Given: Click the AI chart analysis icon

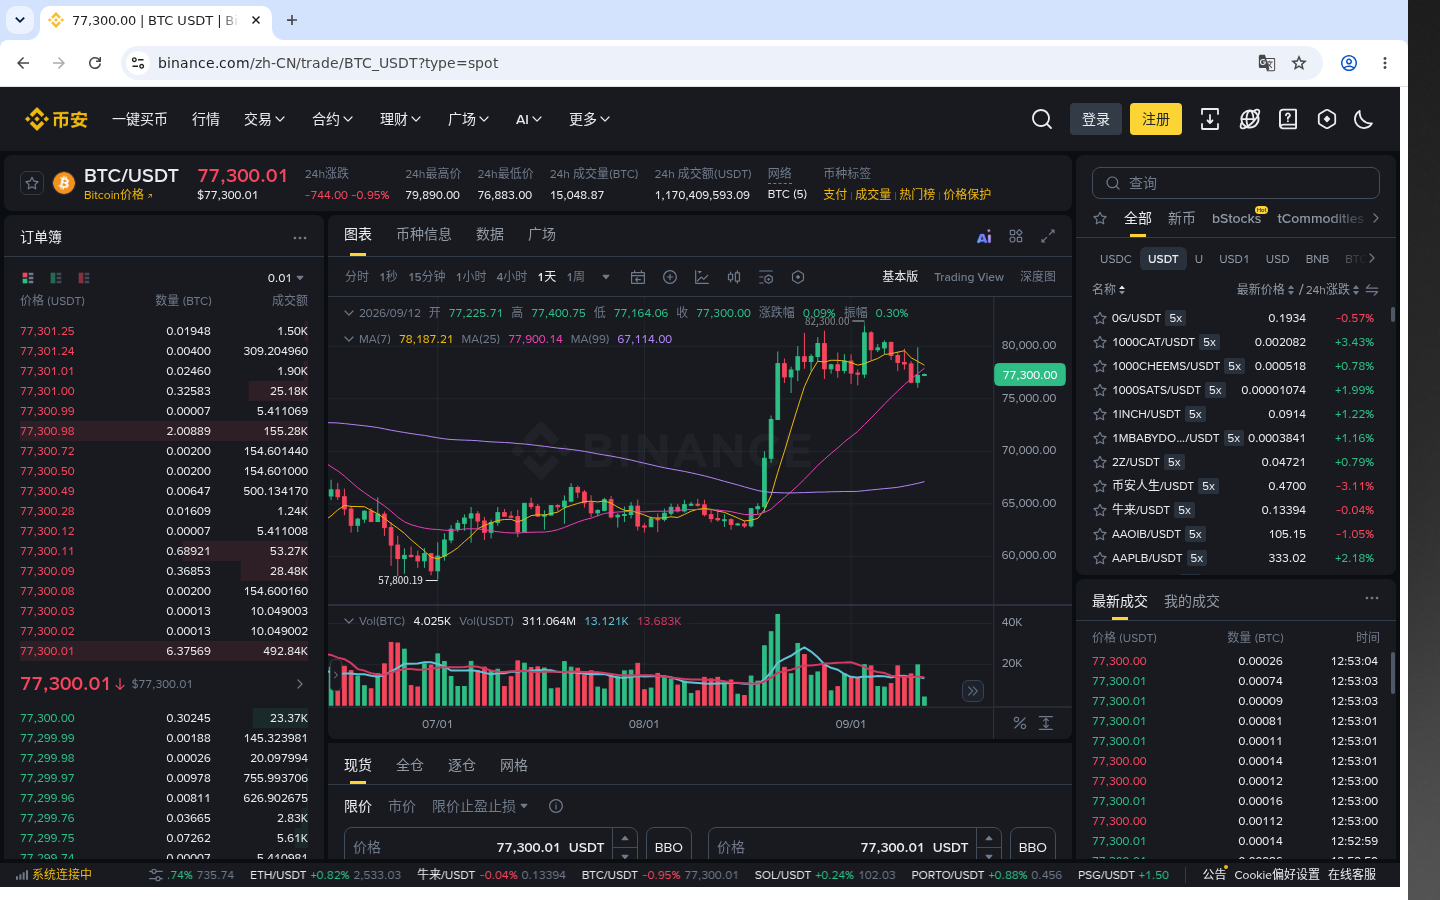Looking at the screenshot, I should pyautogui.click(x=984, y=236).
